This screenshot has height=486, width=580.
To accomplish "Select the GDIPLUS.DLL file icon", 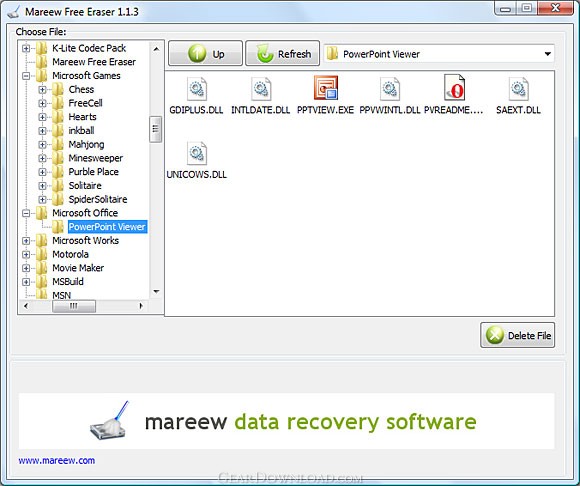I will (196, 89).
